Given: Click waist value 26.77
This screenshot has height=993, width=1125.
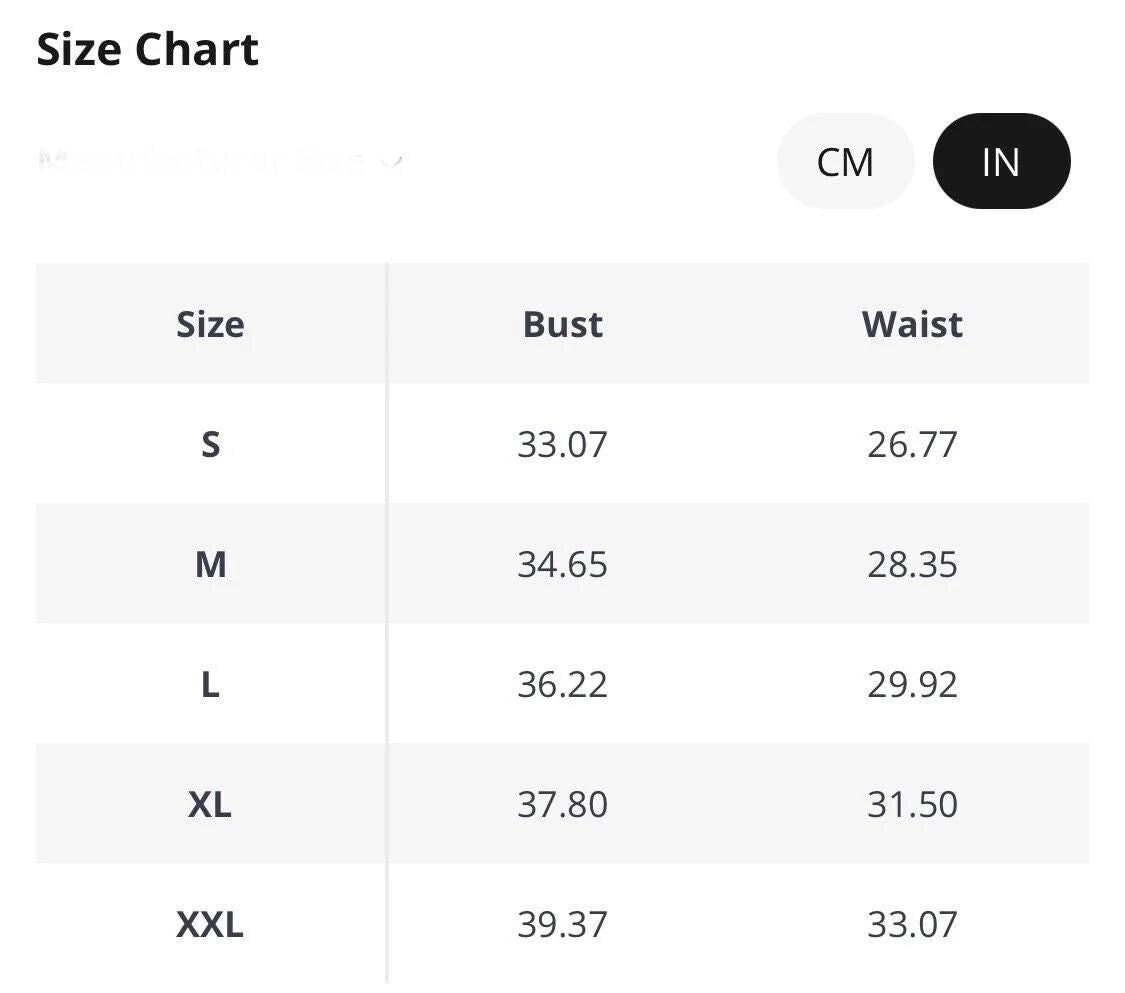Looking at the screenshot, I should (912, 445).
